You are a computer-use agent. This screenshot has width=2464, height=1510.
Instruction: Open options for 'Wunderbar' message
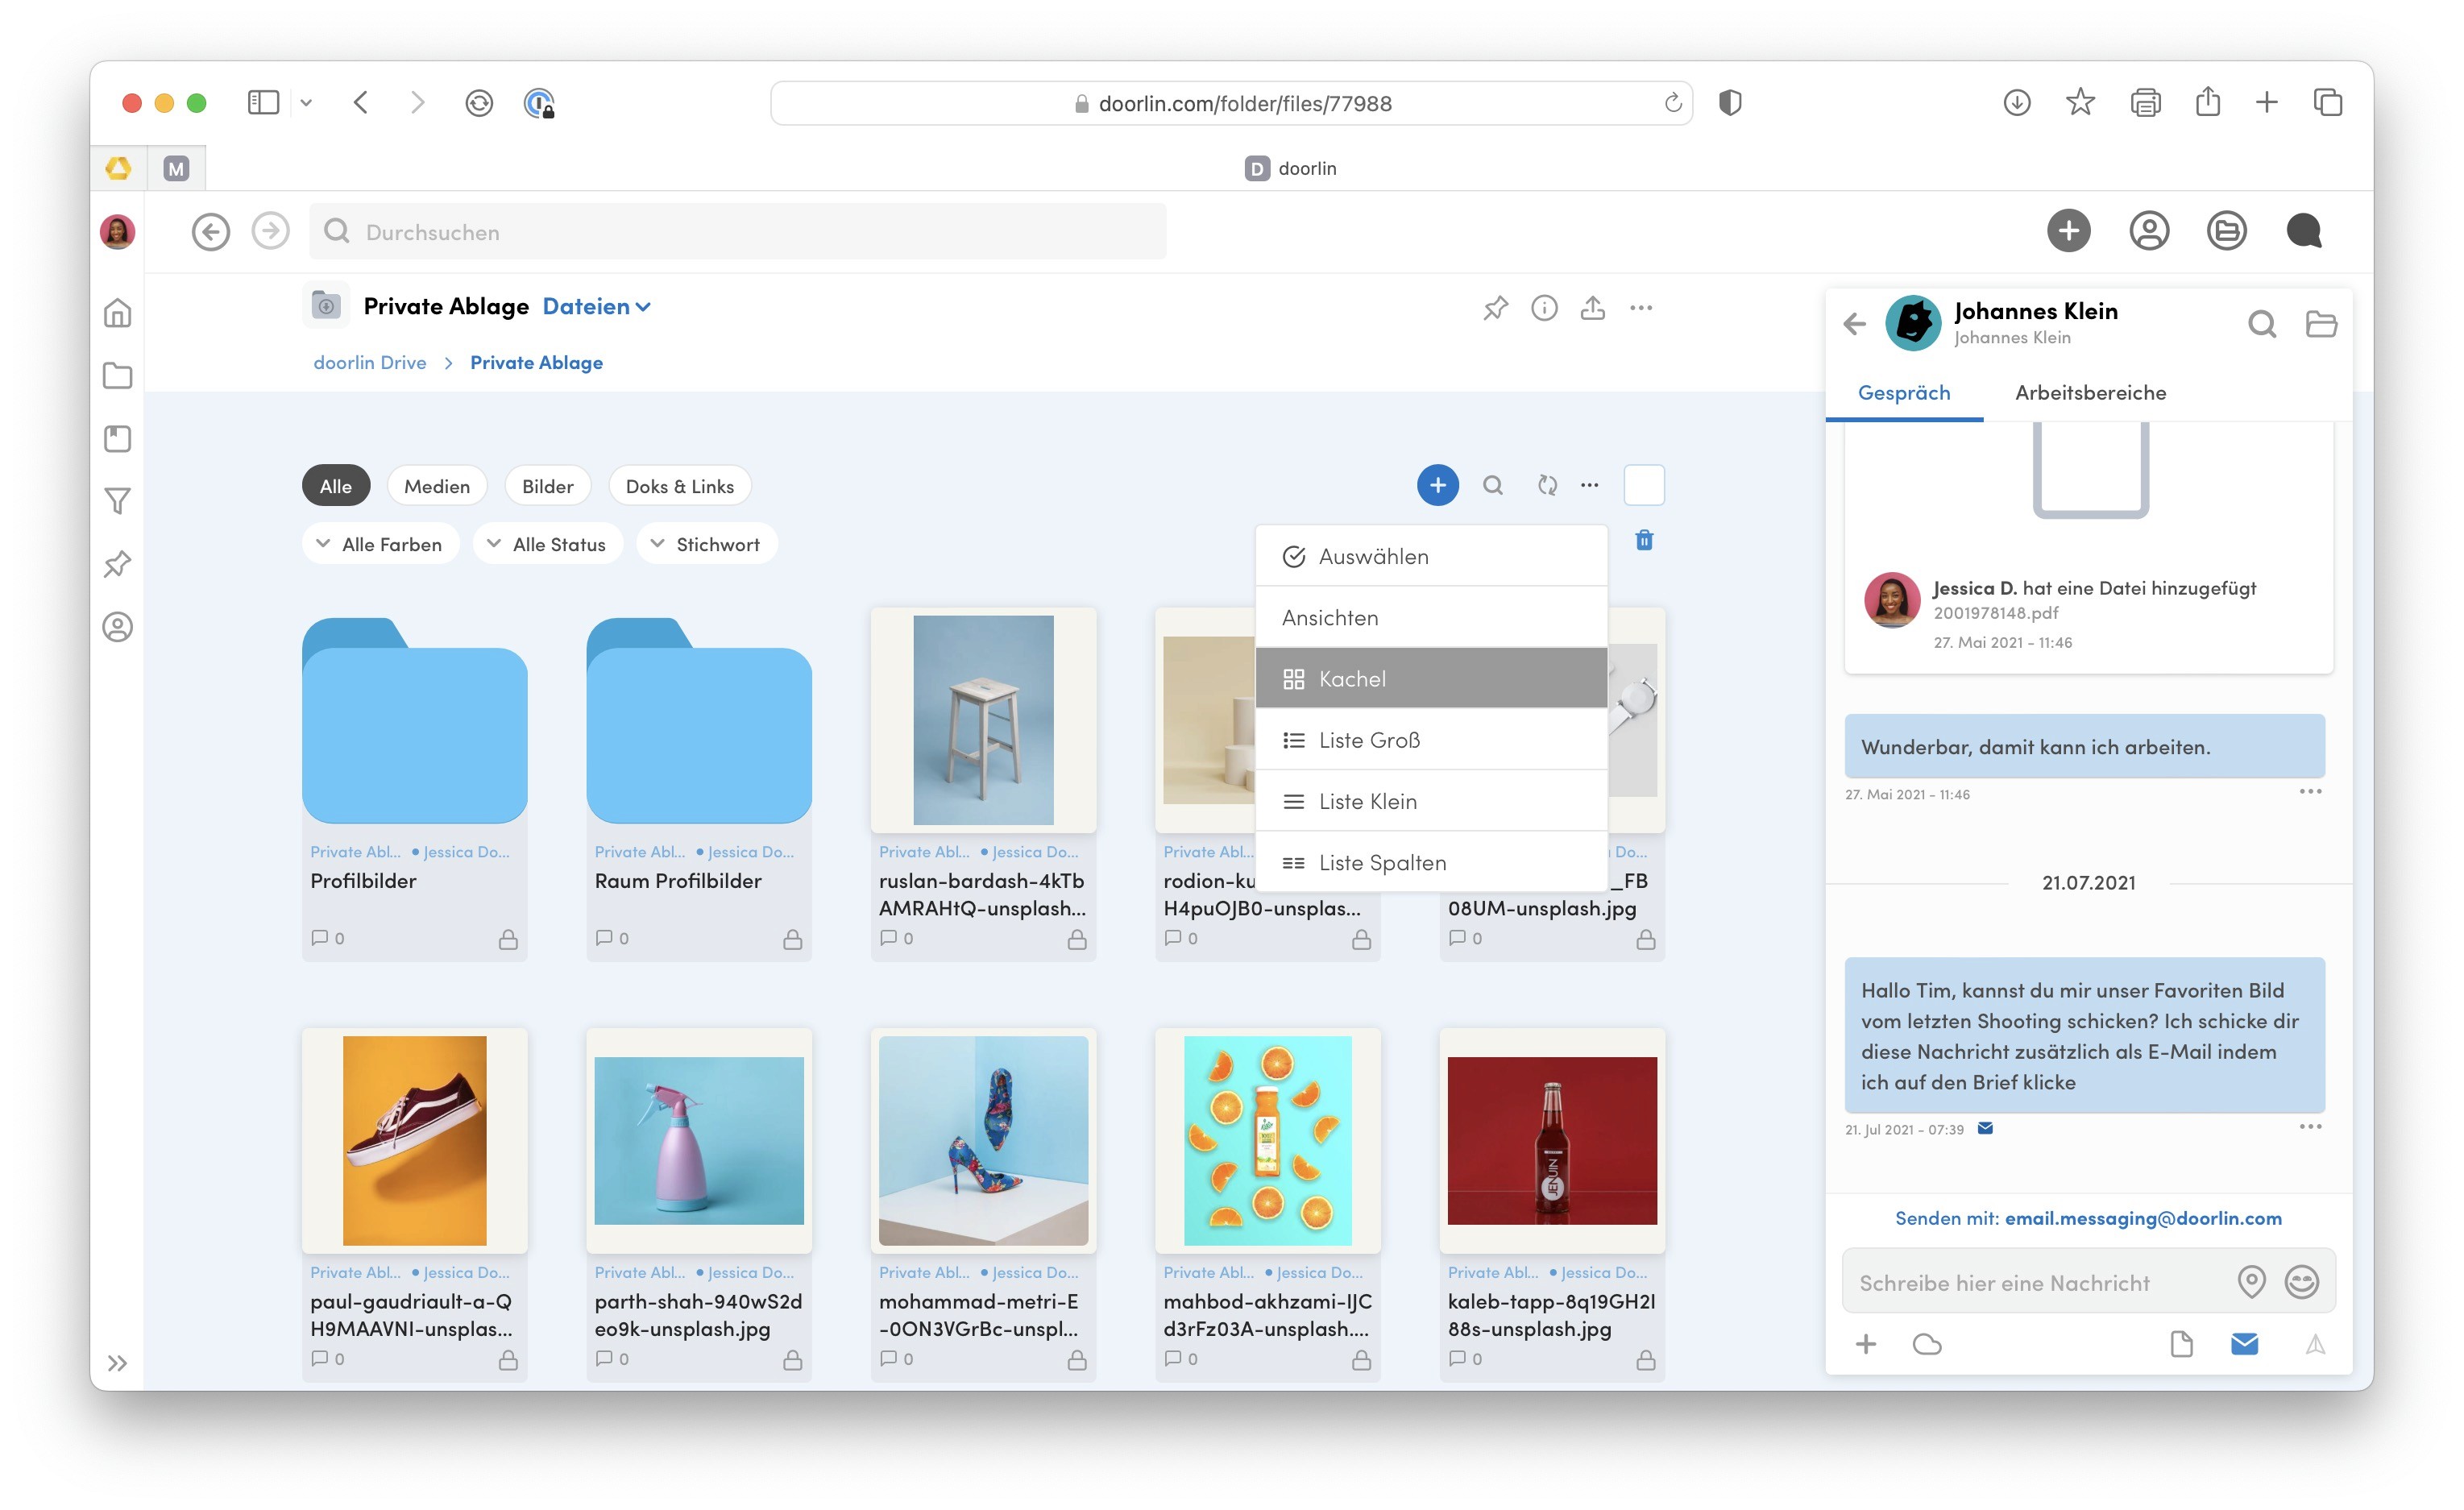coord(2310,791)
